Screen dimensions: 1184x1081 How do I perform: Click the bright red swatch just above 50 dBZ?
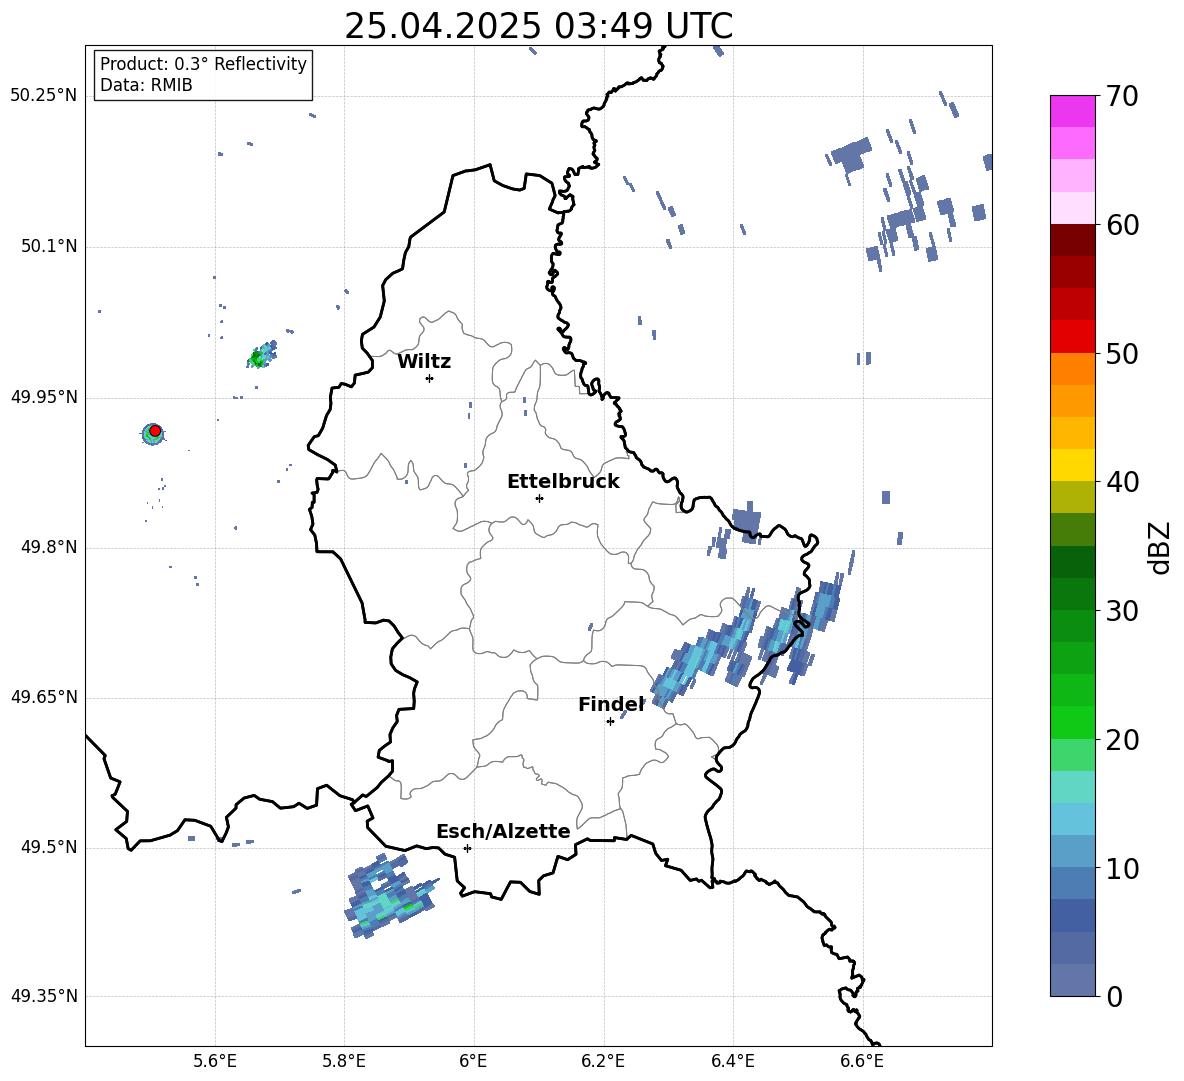point(1072,337)
